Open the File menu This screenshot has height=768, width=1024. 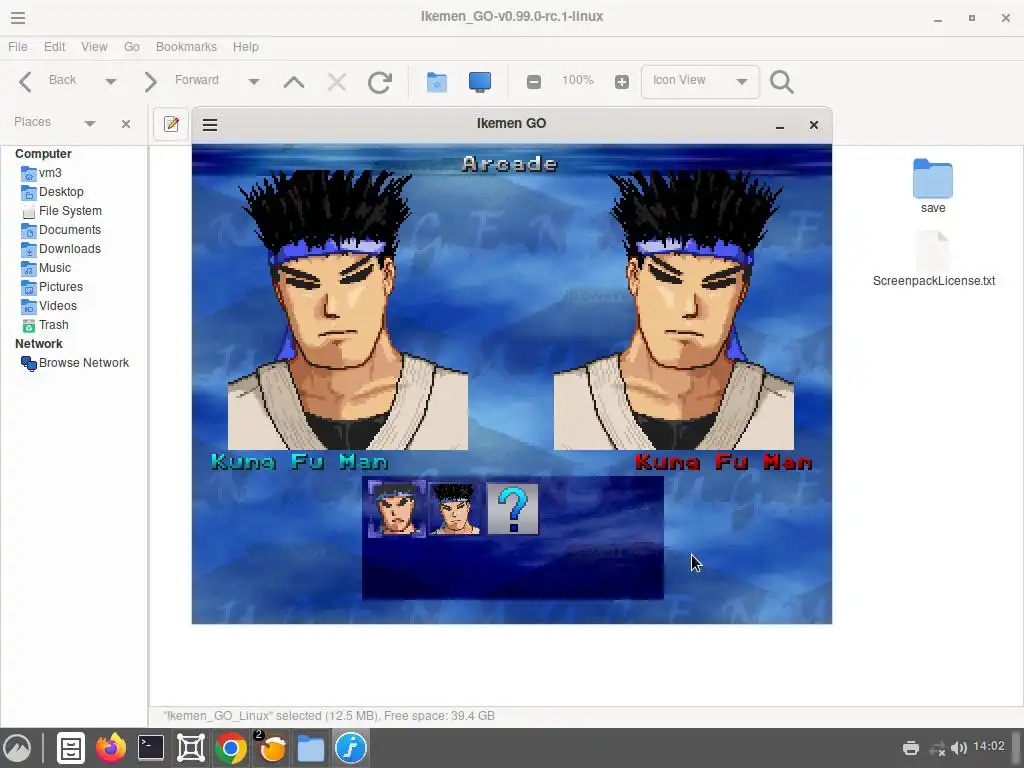18,47
